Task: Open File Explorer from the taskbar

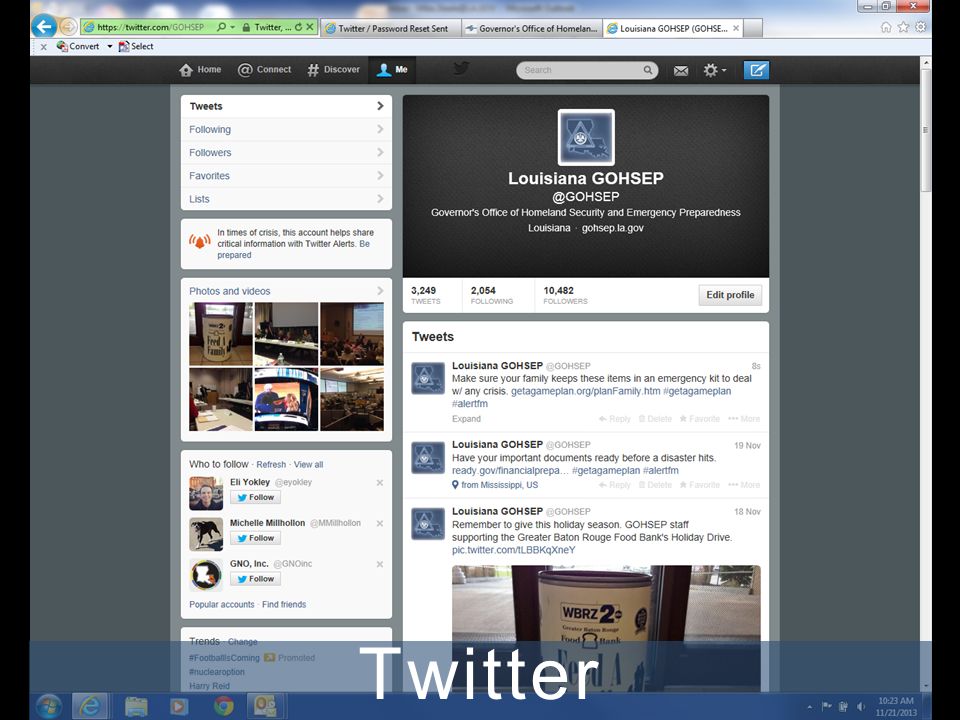Action: 136,706
